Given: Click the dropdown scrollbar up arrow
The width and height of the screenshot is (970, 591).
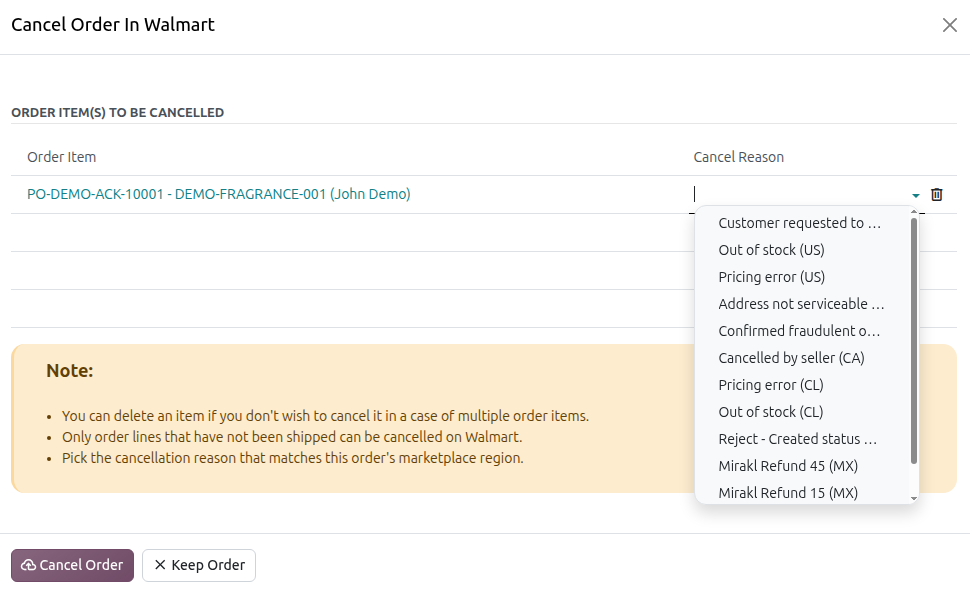Looking at the screenshot, I should [914, 212].
